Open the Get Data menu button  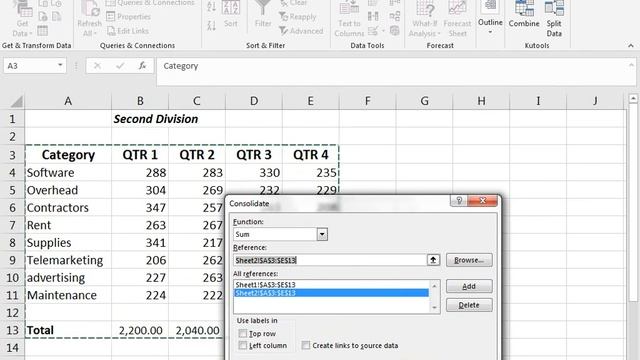[22, 19]
